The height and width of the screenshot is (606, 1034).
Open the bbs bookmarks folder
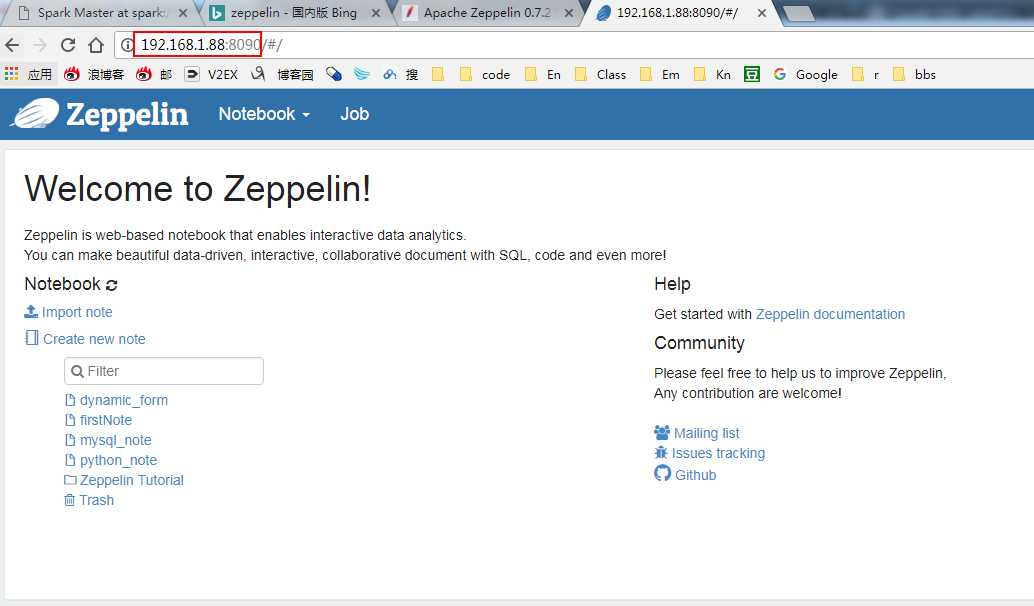coord(914,74)
